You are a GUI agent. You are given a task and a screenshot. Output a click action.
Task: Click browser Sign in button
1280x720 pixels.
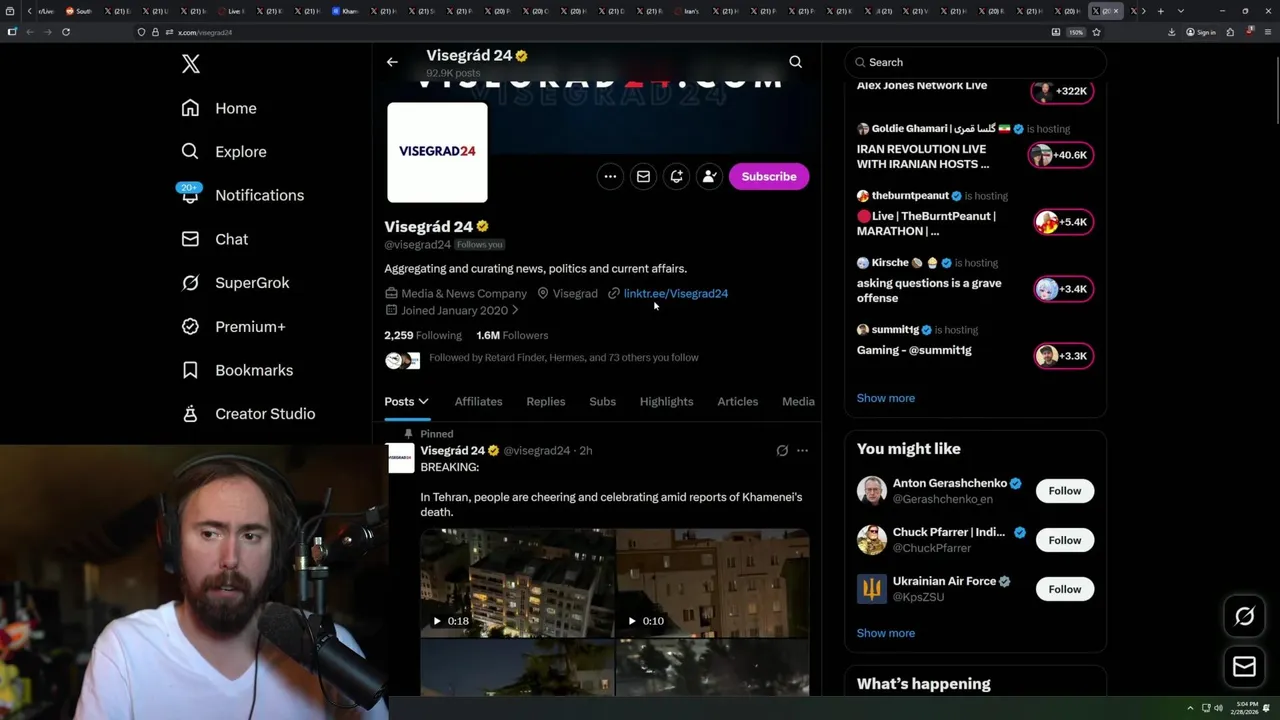1201,32
